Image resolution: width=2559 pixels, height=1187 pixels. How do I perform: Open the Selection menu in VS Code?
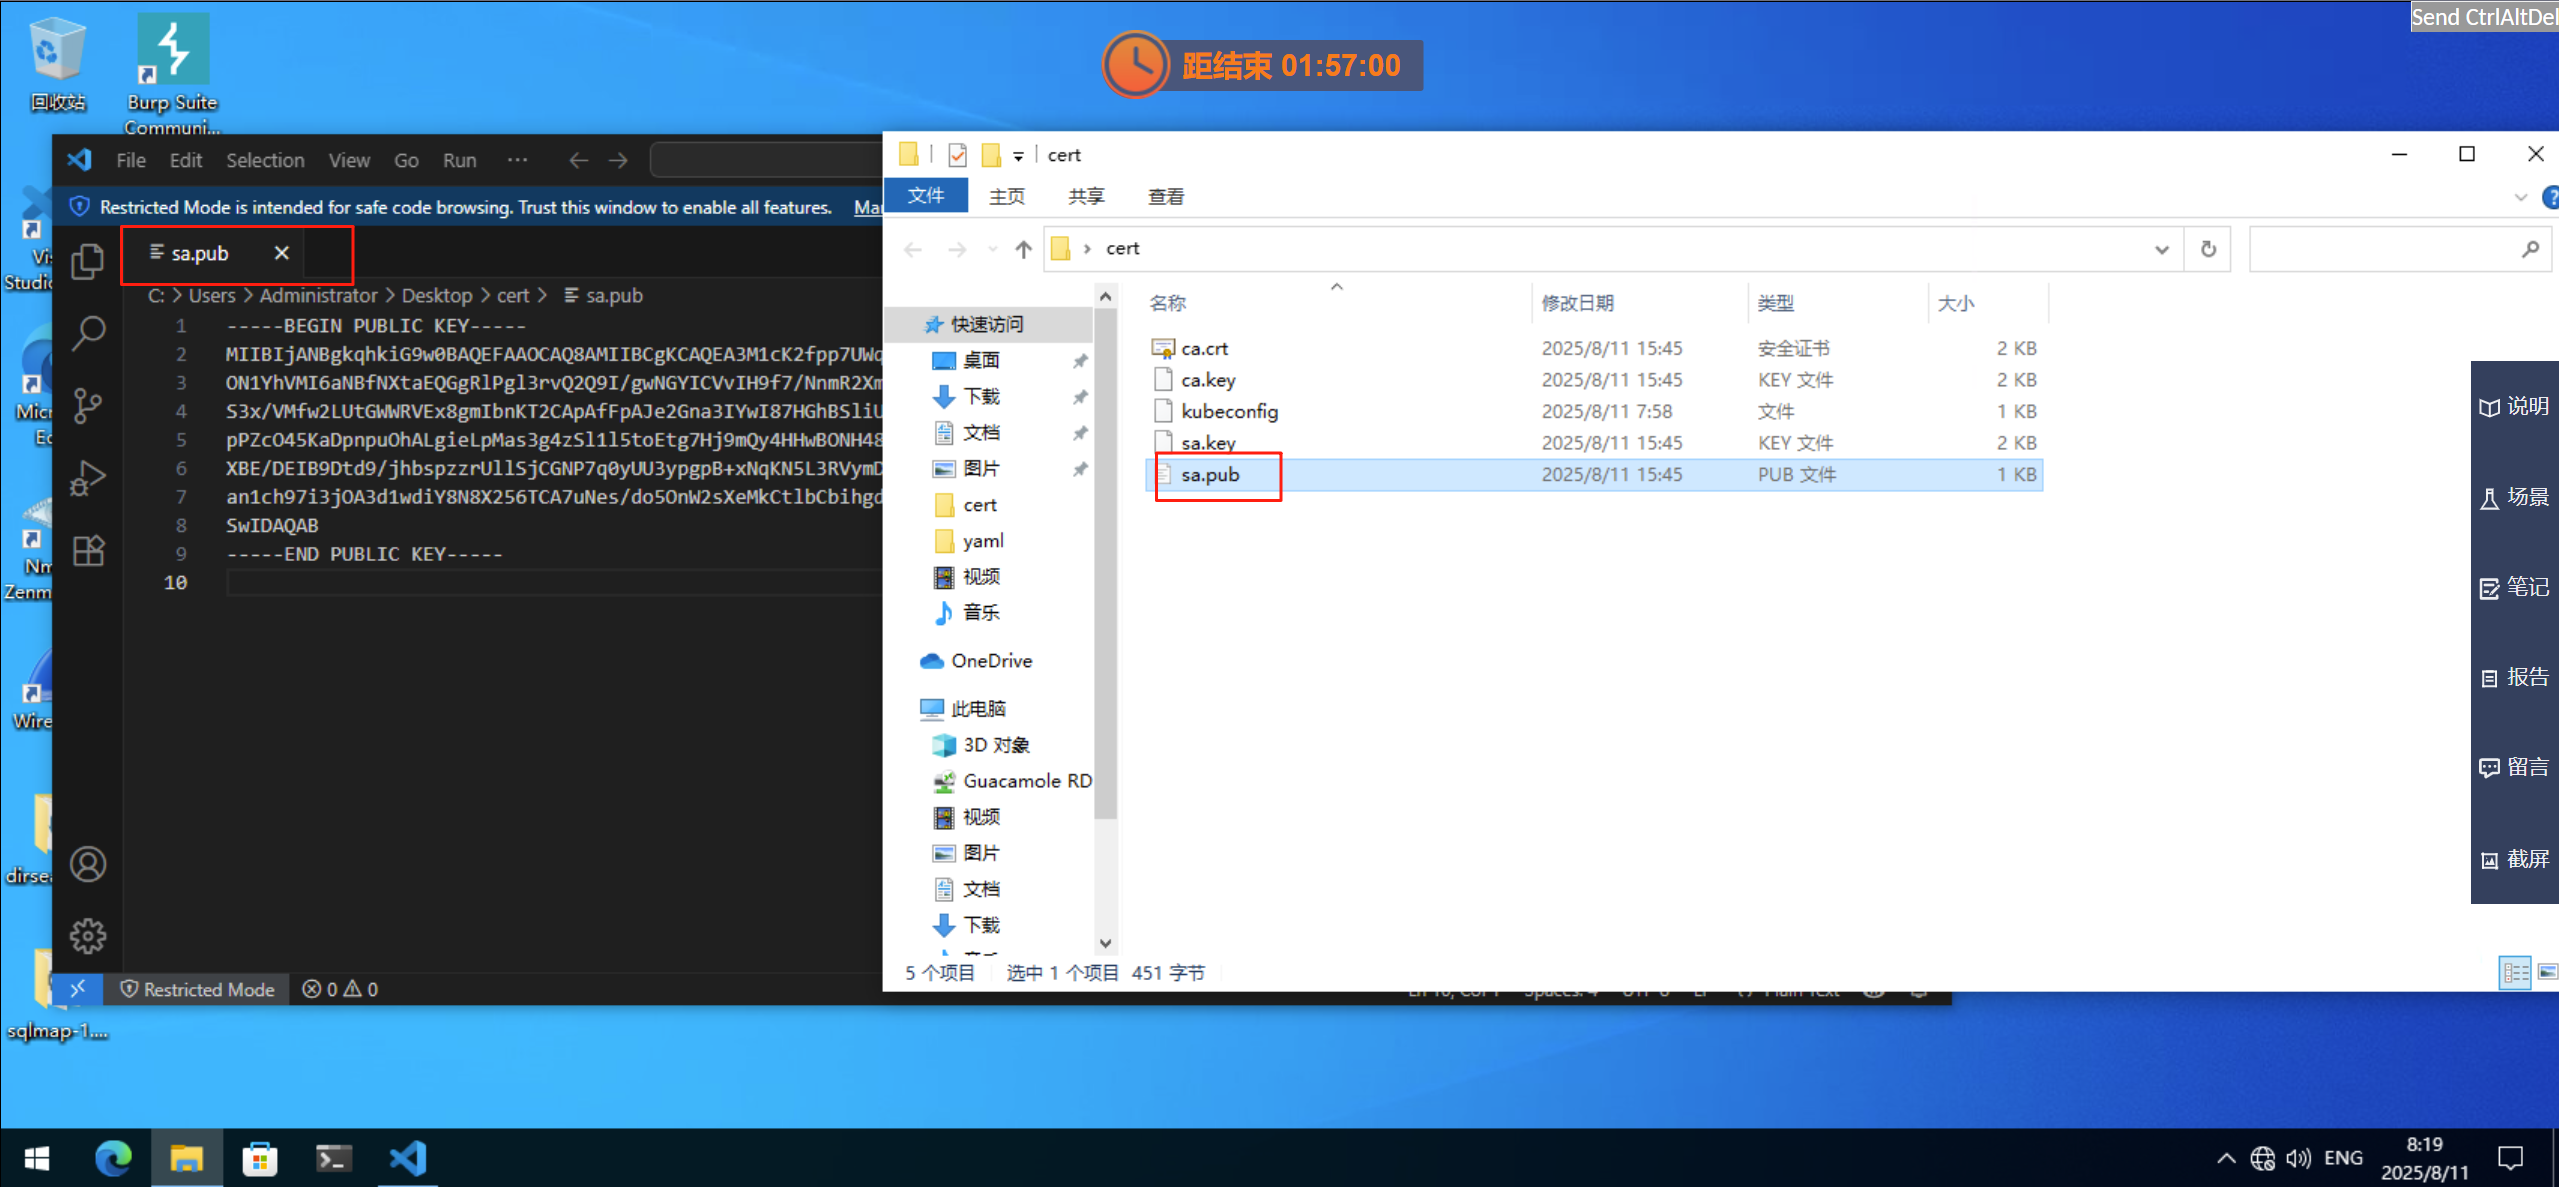(x=265, y=160)
